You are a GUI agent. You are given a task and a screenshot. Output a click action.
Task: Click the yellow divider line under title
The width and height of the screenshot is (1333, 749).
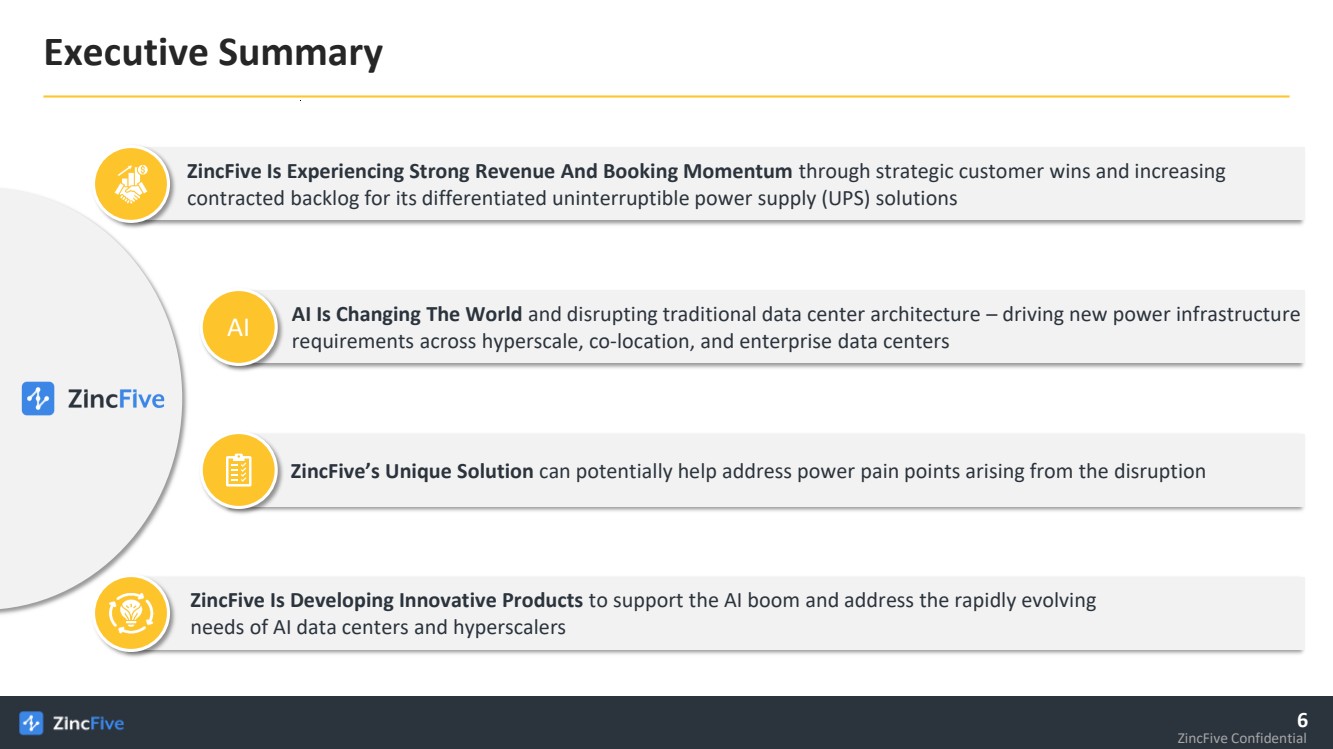666,96
